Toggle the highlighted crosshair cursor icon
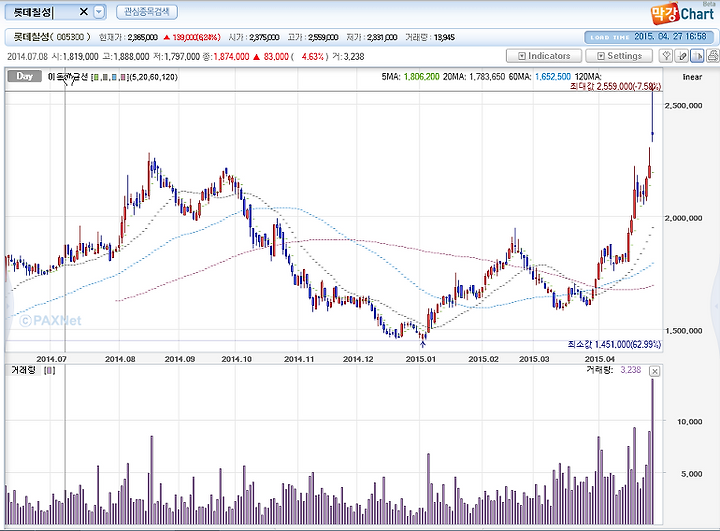720x531 pixels. (x=697, y=56)
